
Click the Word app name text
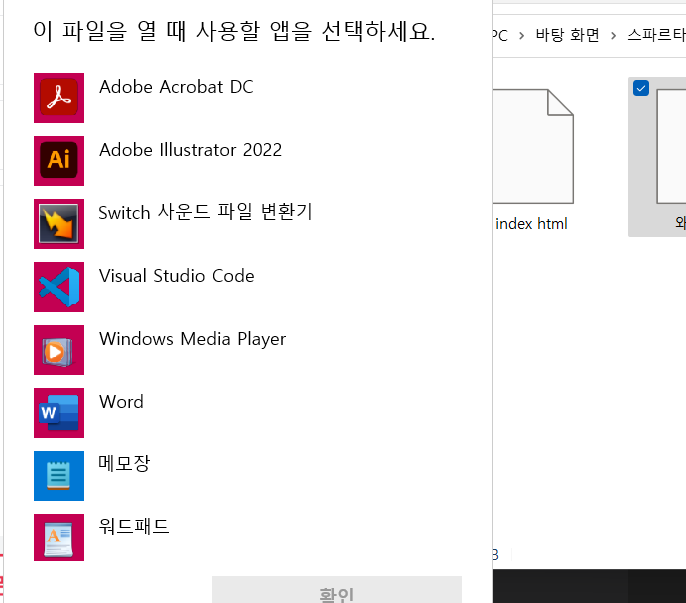point(121,402)
